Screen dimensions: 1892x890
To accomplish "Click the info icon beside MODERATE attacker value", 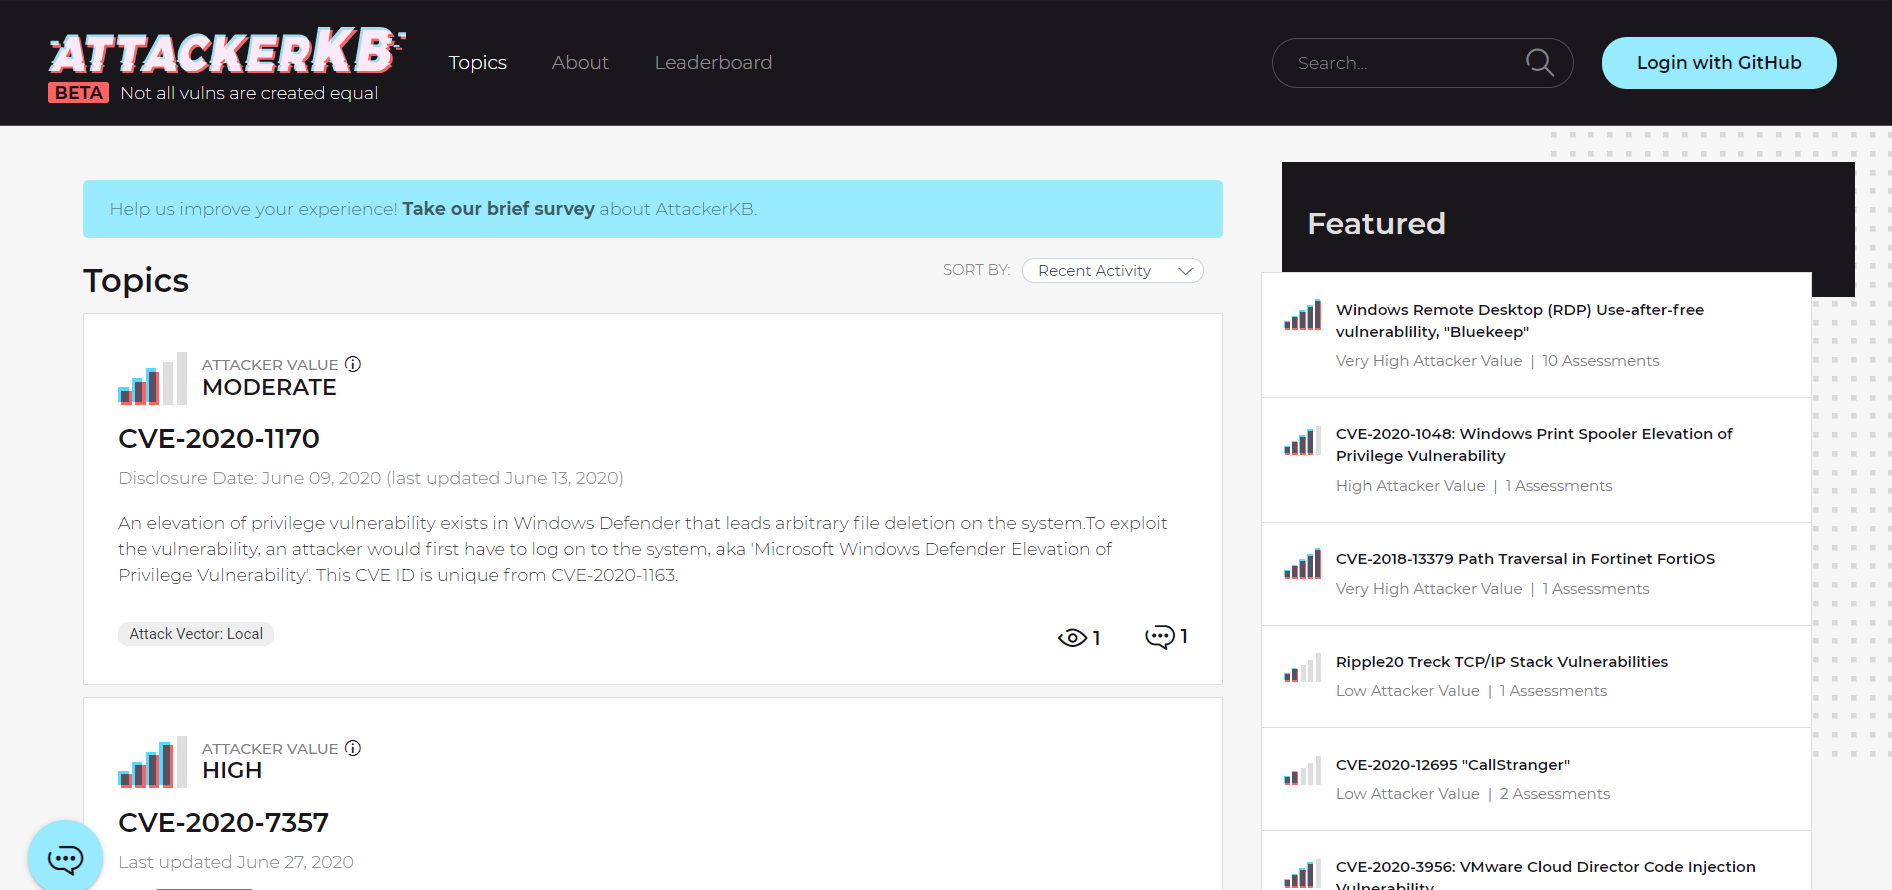I will pos(353,364).
